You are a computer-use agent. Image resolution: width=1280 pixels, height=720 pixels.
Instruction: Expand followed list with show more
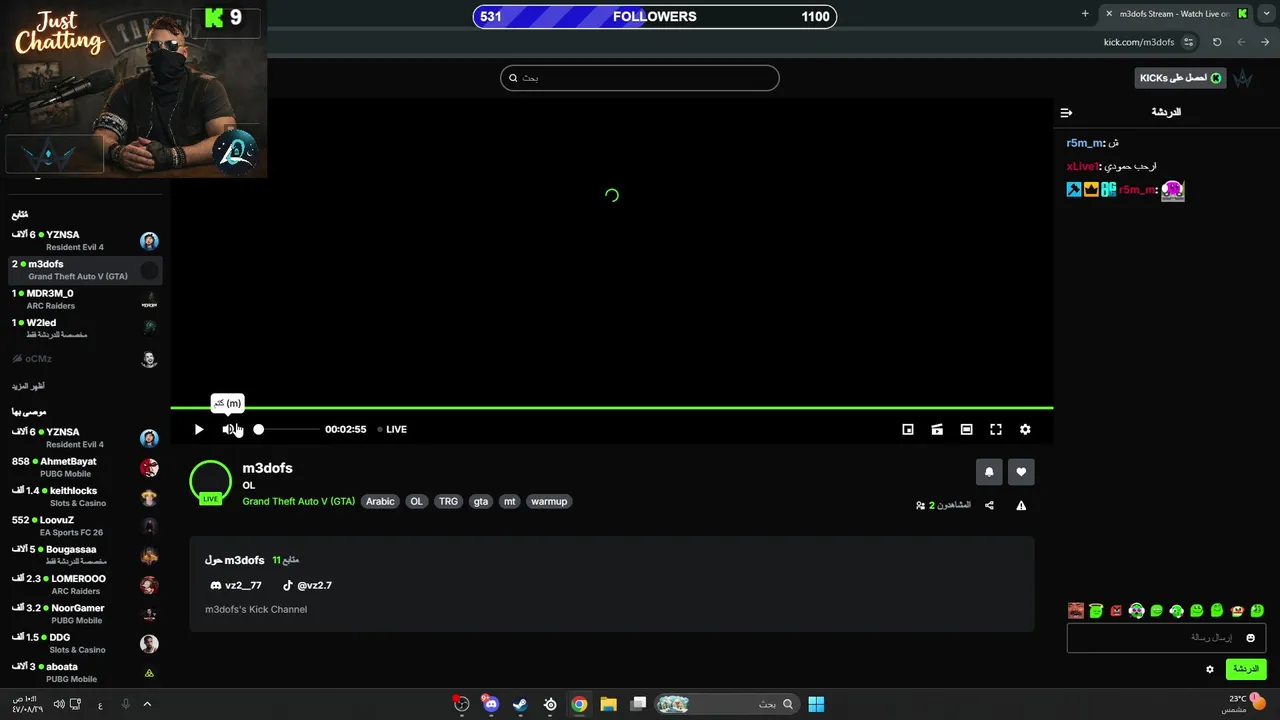(28, 386)
